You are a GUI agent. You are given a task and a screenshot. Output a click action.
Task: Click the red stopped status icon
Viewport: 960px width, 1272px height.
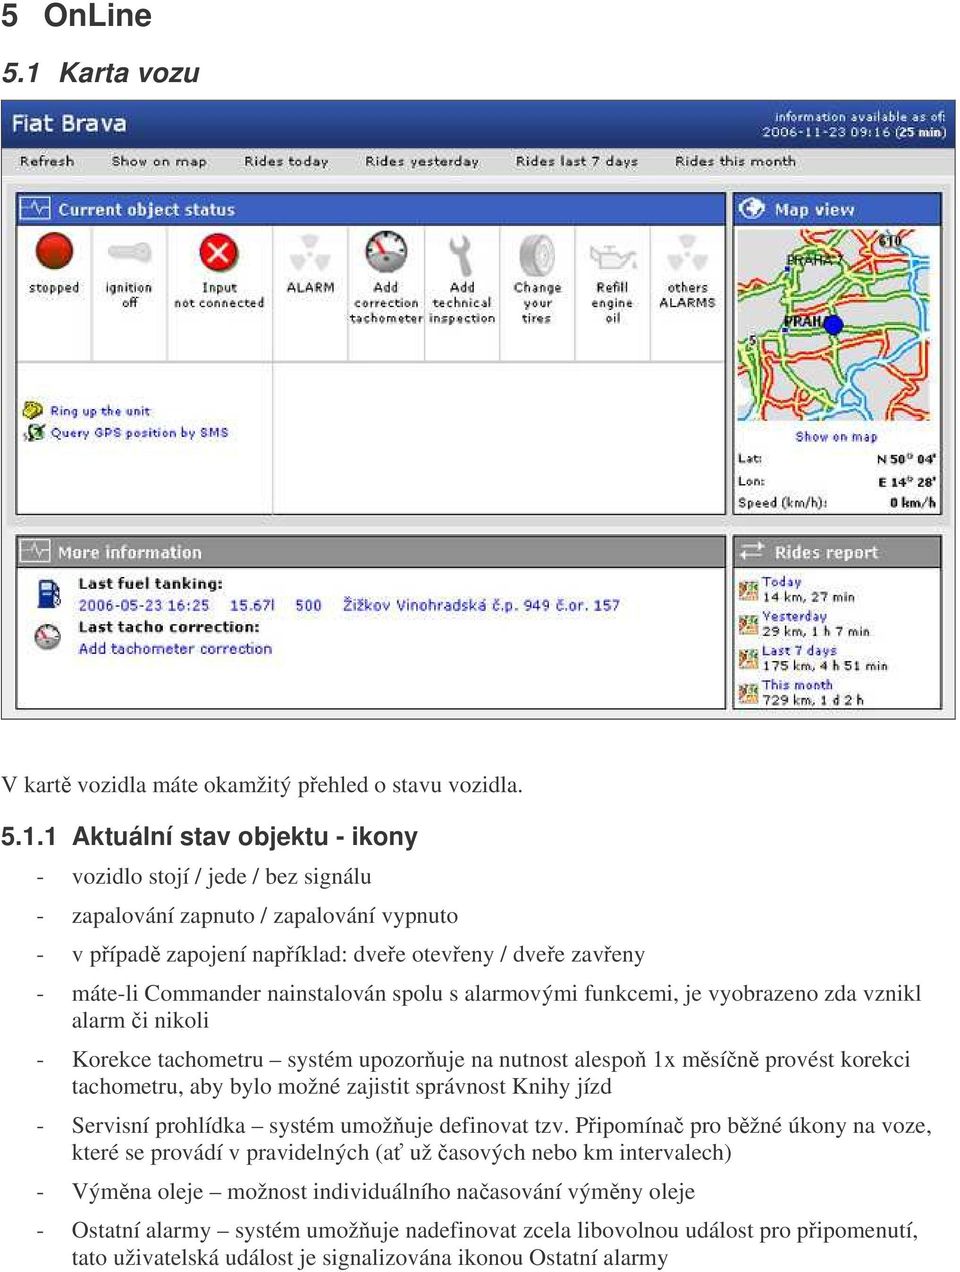(54, 252)
